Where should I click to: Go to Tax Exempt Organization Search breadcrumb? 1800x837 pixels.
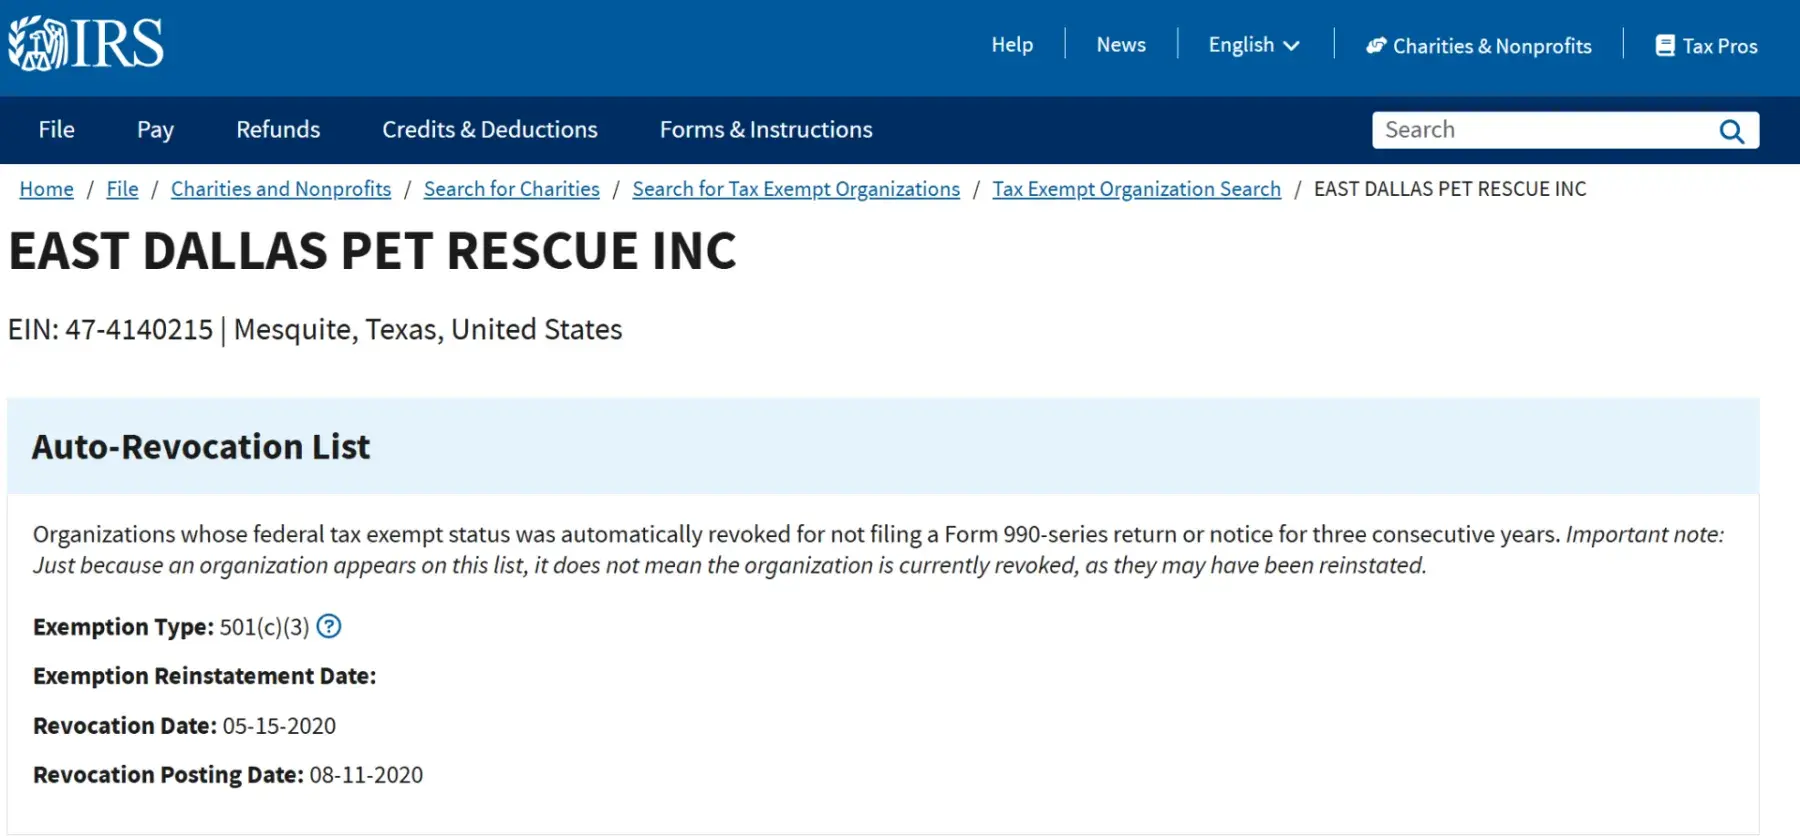(1136, 189)
